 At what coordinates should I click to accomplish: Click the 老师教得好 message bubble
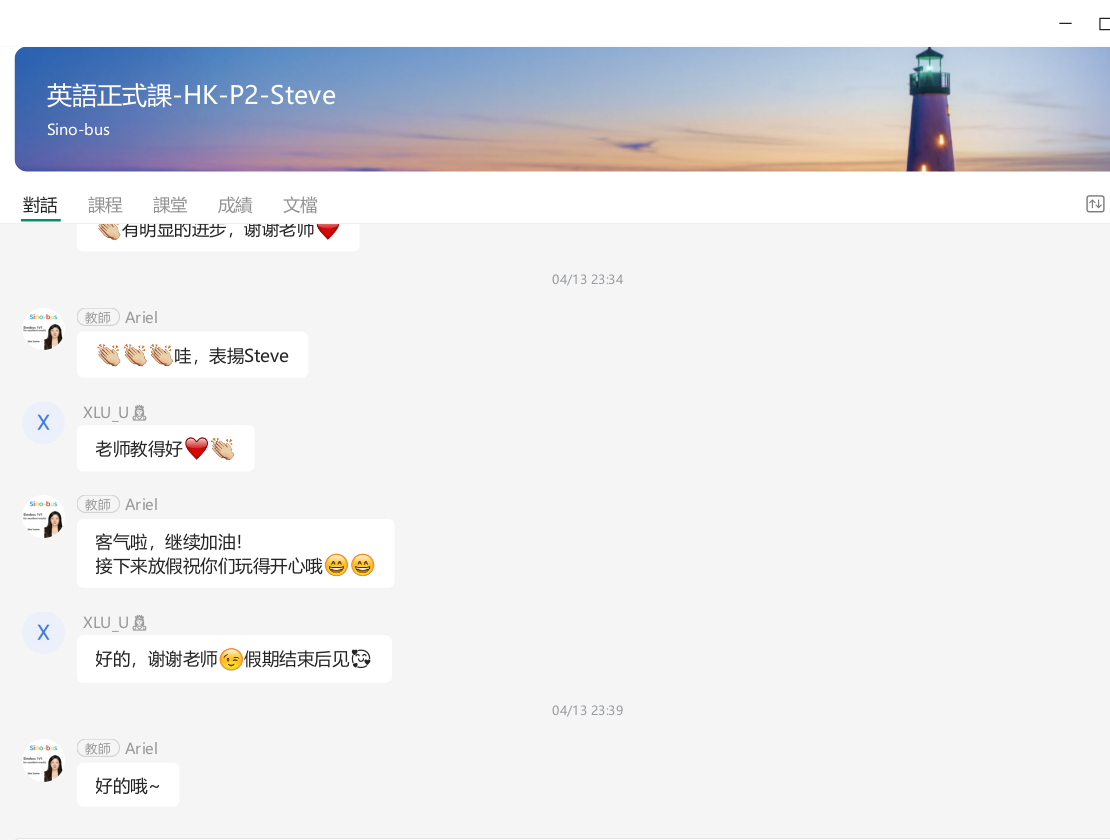165,449
